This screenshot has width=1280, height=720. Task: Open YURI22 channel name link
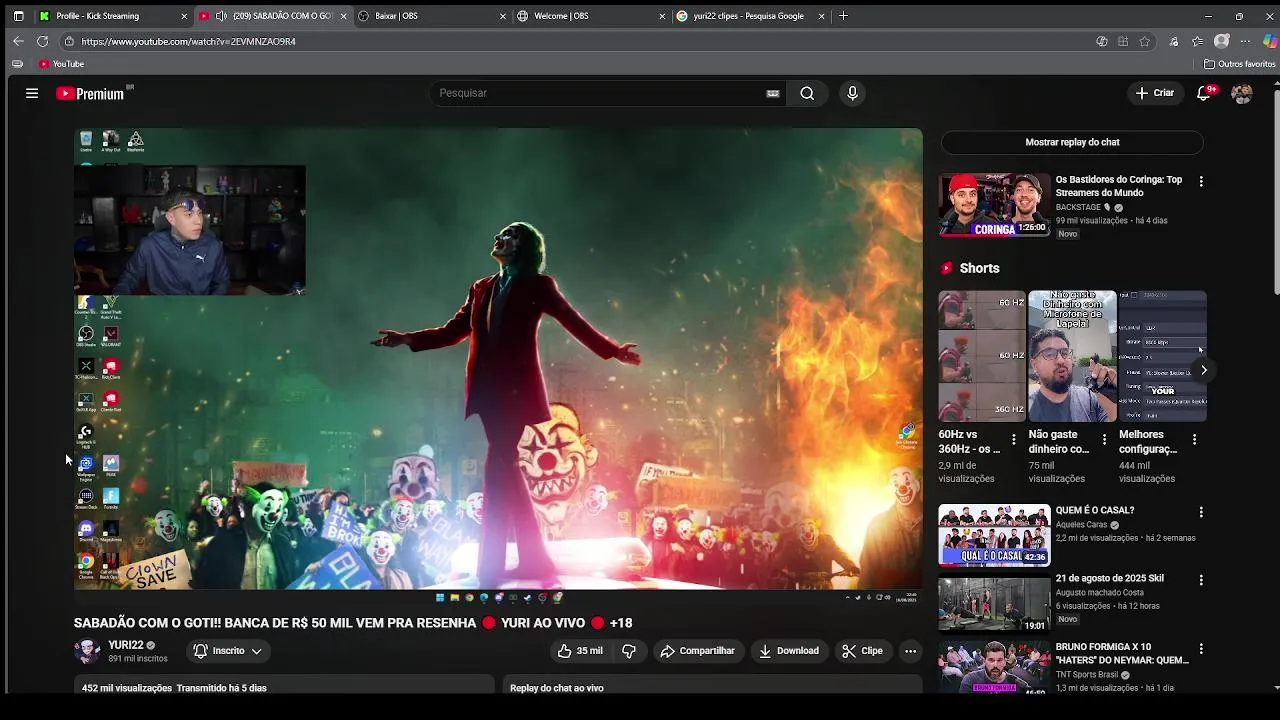(x=126, y=645)
